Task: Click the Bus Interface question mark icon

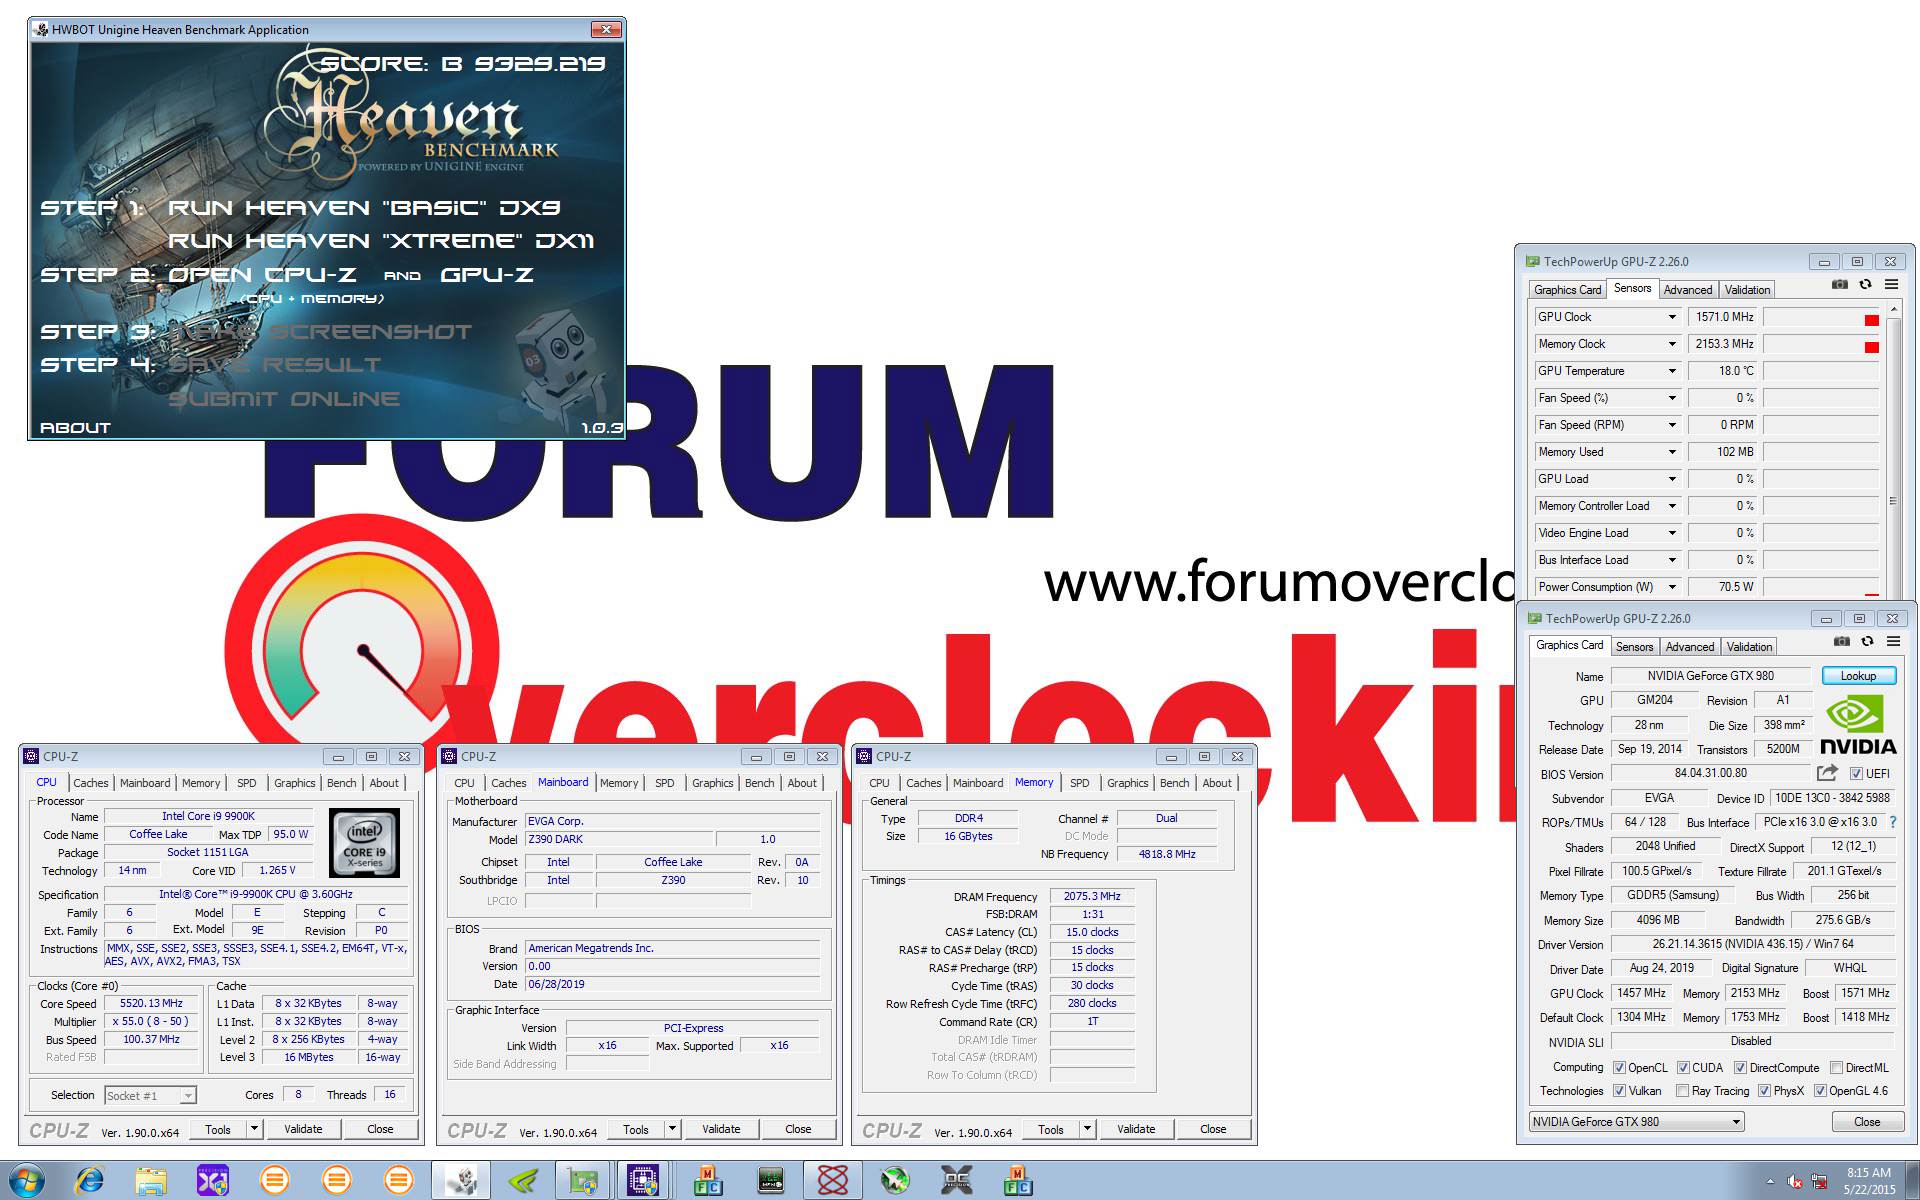Action: (x=1892, y=822)
